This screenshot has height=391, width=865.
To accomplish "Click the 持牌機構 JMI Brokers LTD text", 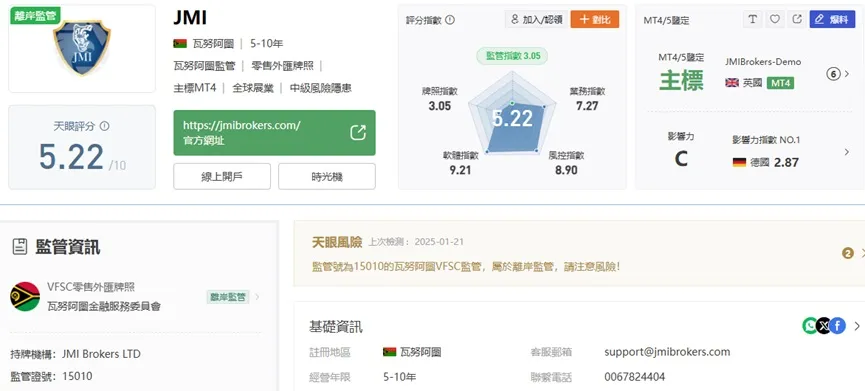I will (x=76, y=353).
